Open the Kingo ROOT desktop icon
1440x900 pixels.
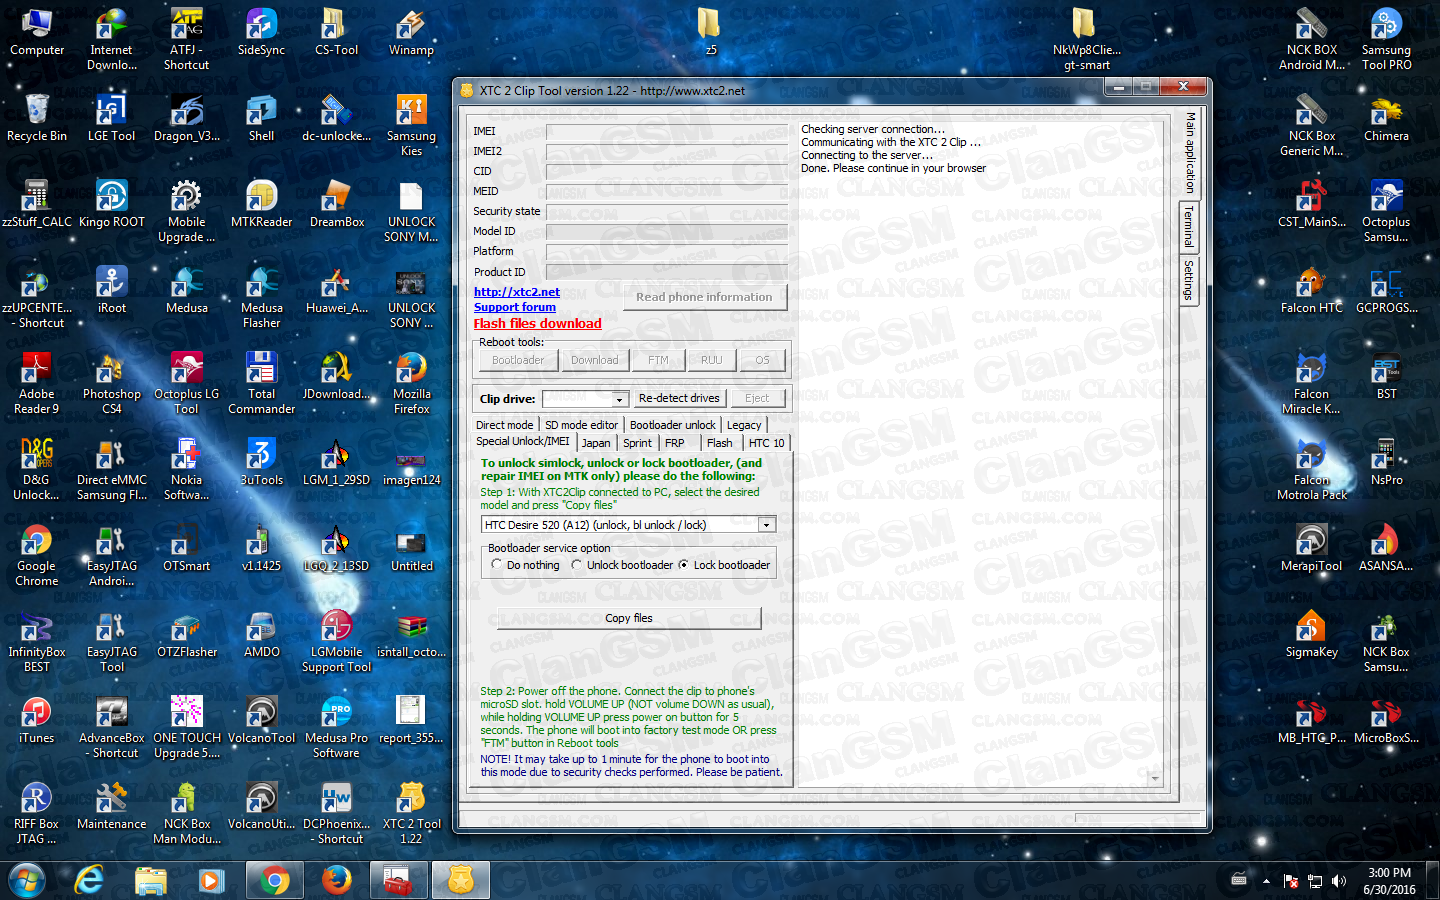(x=111, y=204)
